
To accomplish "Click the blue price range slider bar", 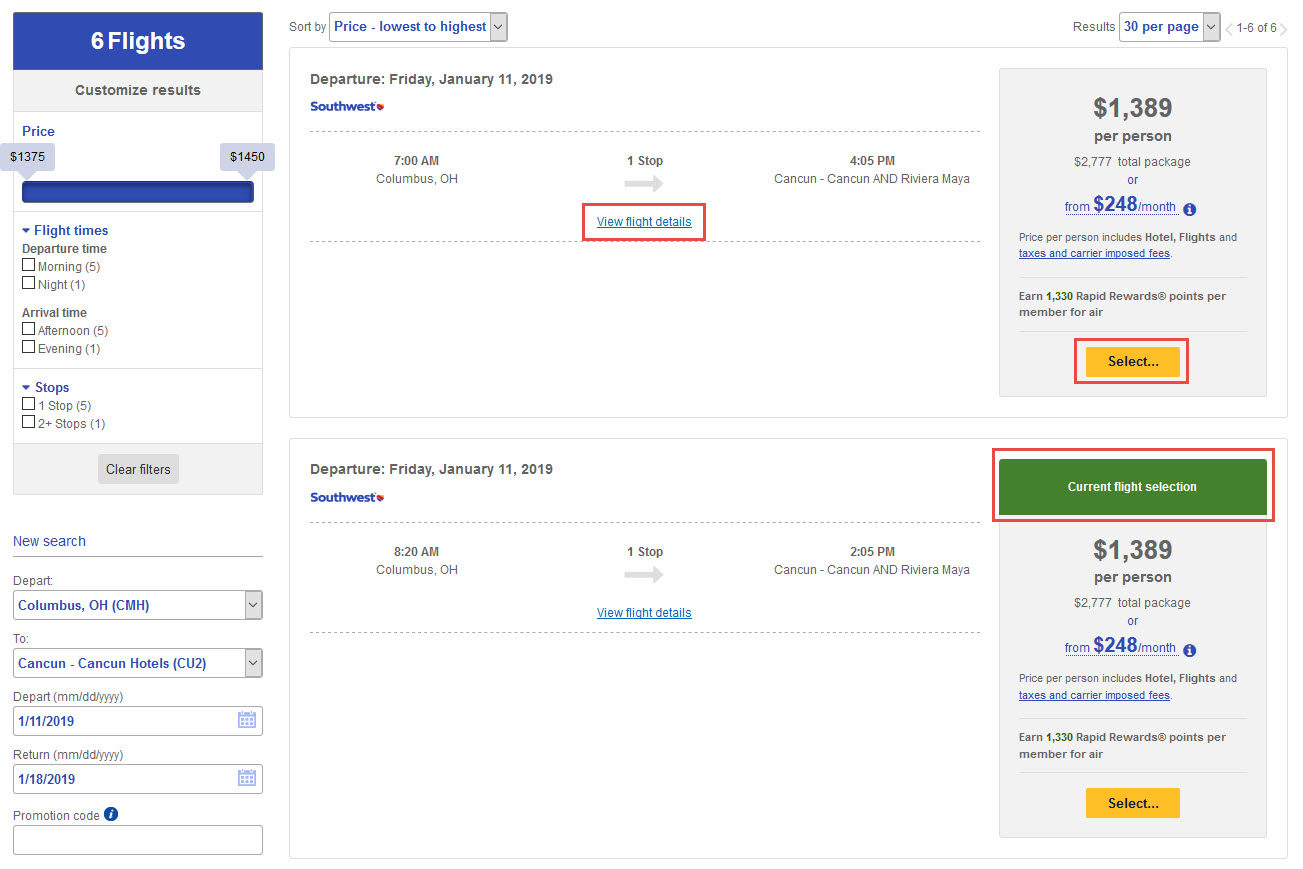I will 138,192.
